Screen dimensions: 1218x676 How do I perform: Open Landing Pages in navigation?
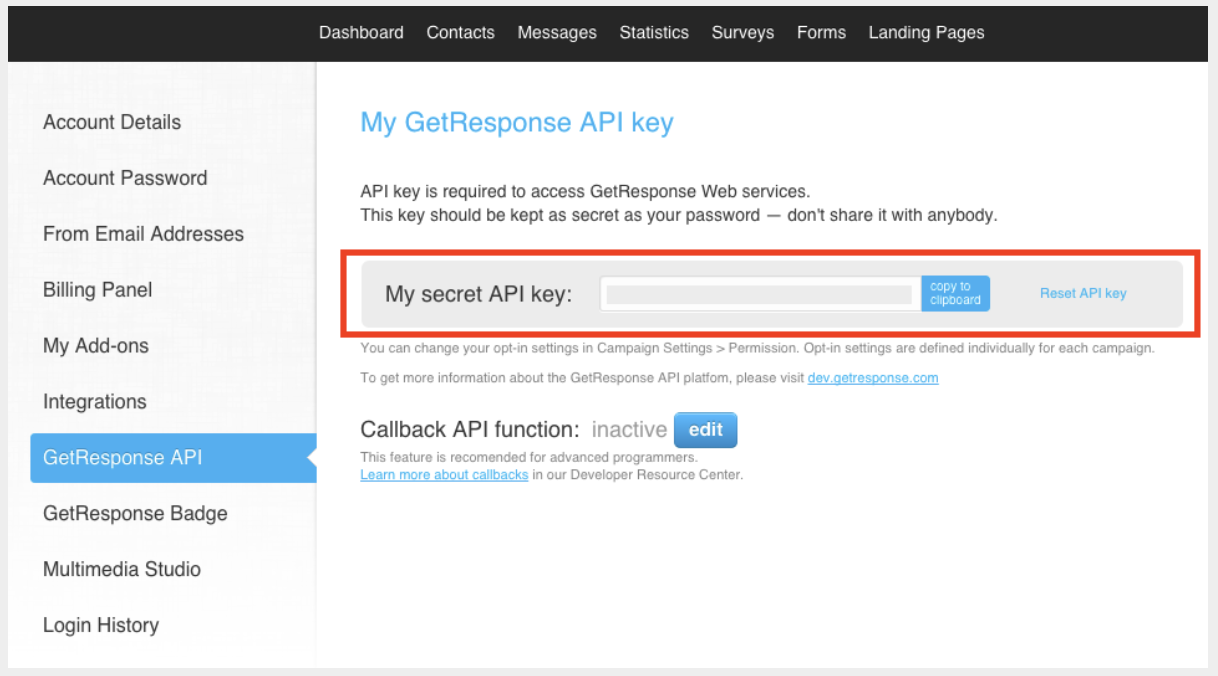(x=926, y=33)
